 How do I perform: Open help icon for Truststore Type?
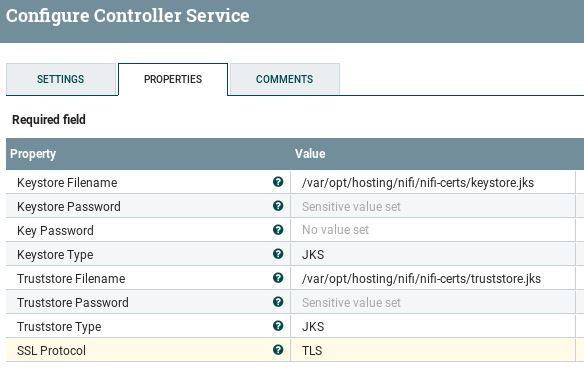point(278,326)
